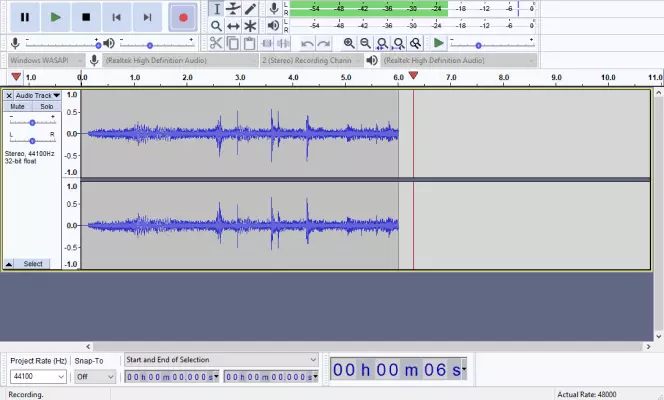Click the playback device speaker icon

(x=372, y=61)
